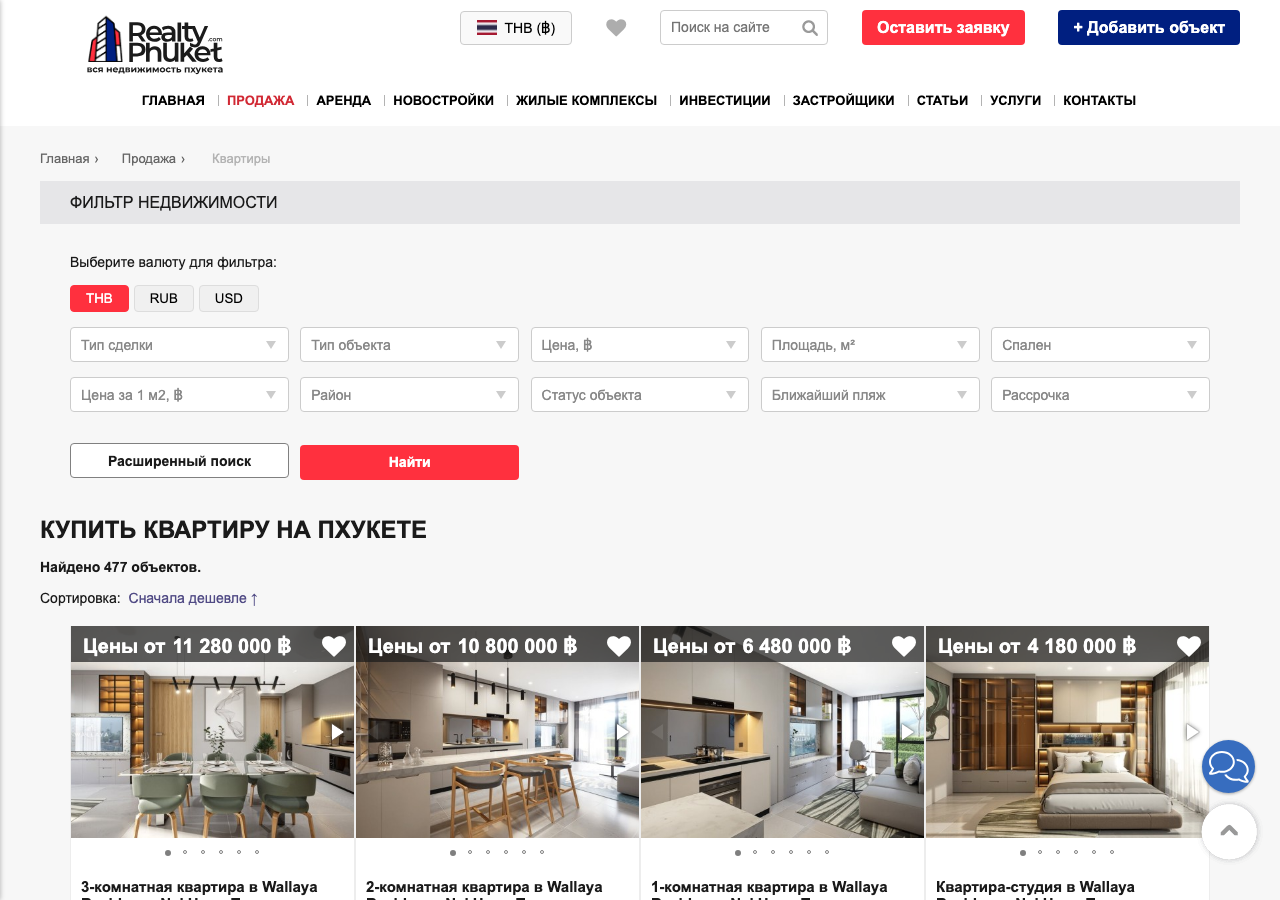The image size is (1280, 900).
Task: Open the НОВОСТРОЙКИ menu item
Action: 443,101
